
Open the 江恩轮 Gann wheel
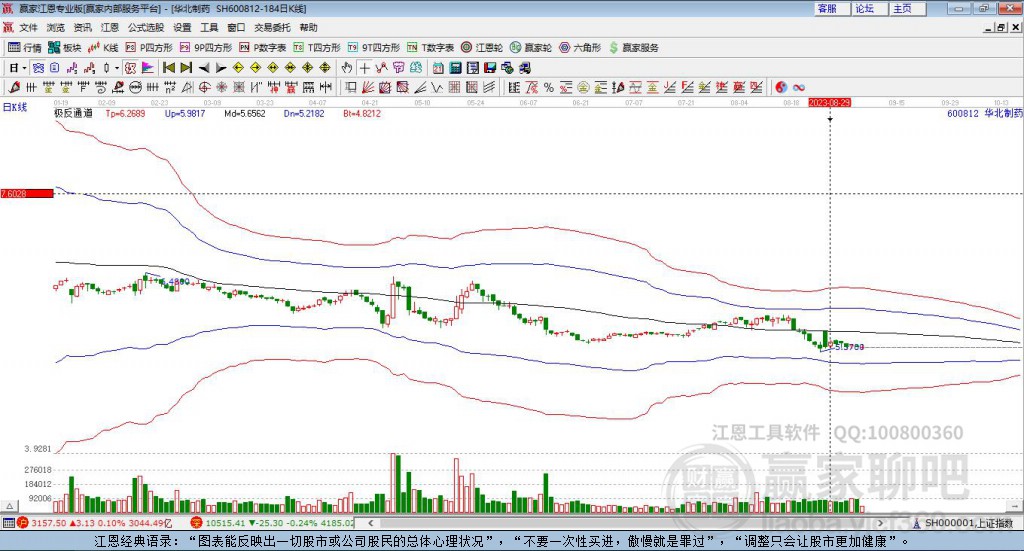coord(482,48)
